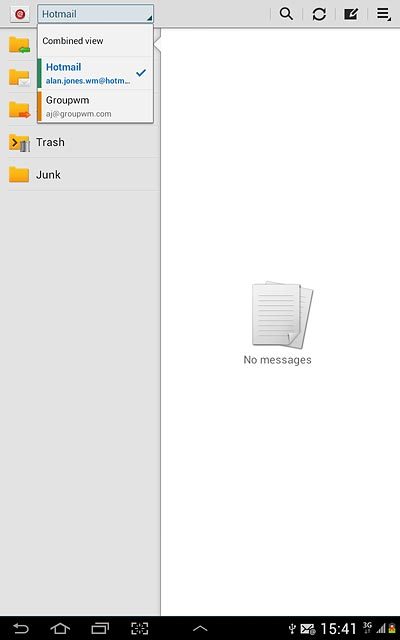Tap the Android back button
400x640 pixels.
[x=21, y=628]
